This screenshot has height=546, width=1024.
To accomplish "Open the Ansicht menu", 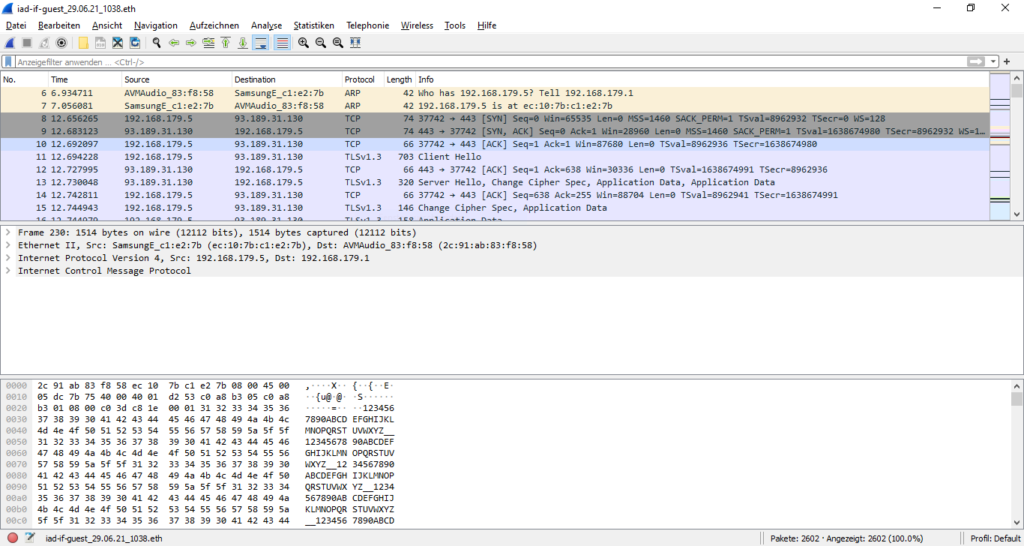I will tap(107, 25).
